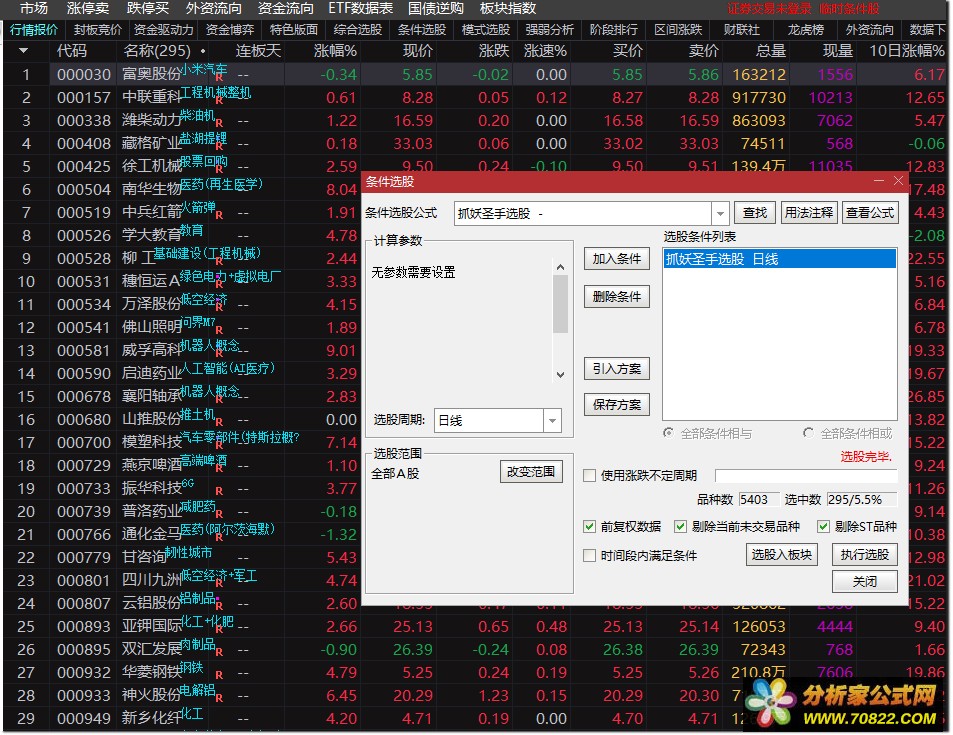
Task: Click the parameter panel scroll up arrow
Action: point(560,267)
